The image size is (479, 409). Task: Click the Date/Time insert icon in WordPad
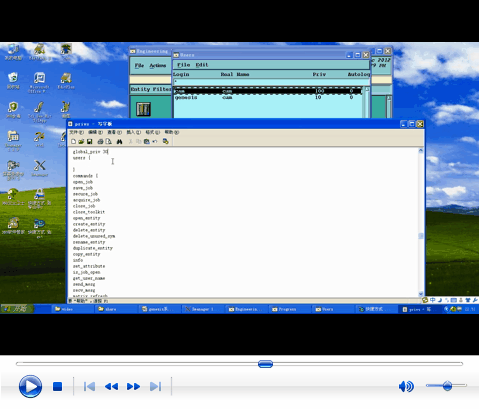coord(165,142)
